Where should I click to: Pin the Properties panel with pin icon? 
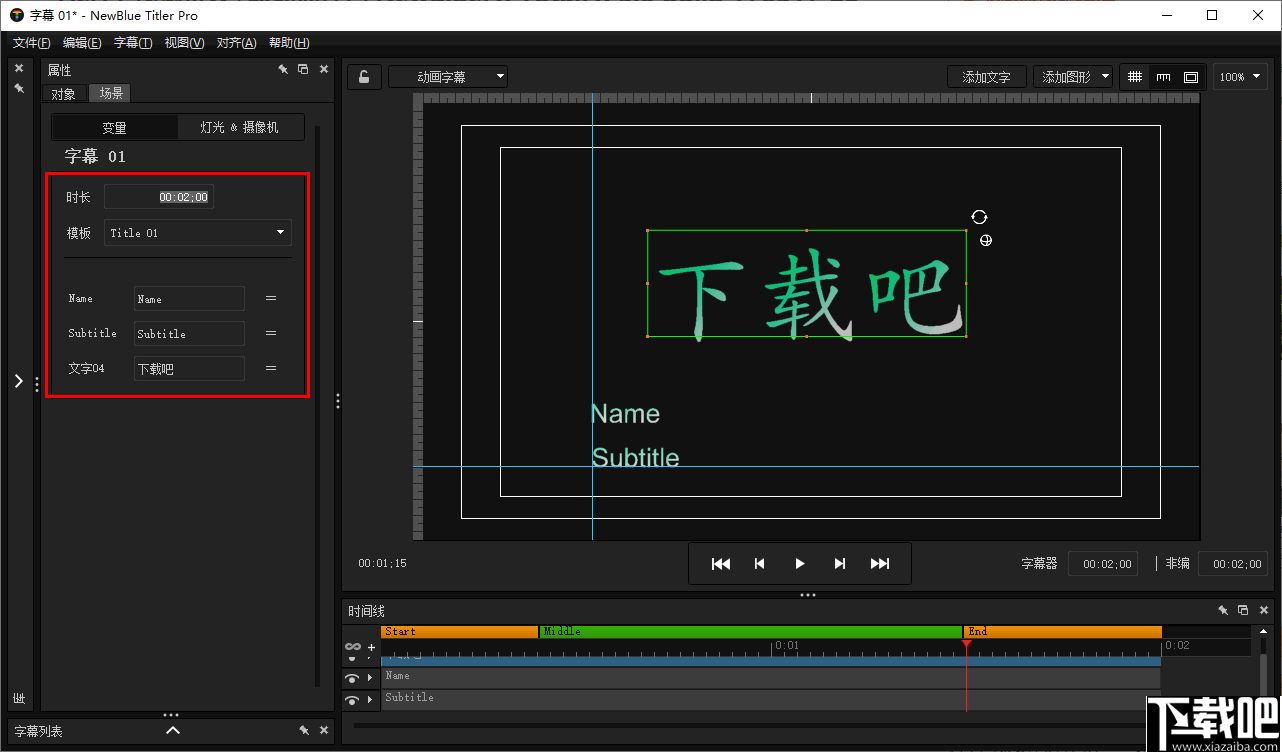283,68
